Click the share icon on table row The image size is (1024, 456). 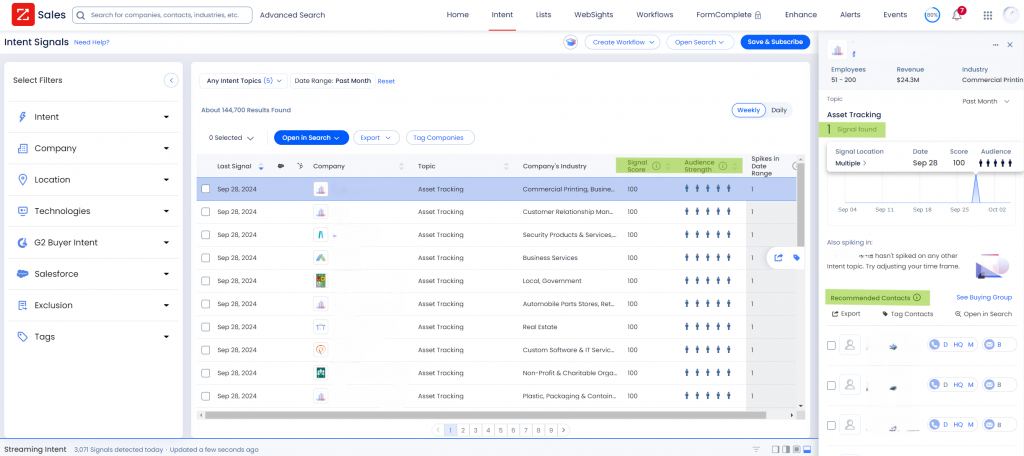778,257
